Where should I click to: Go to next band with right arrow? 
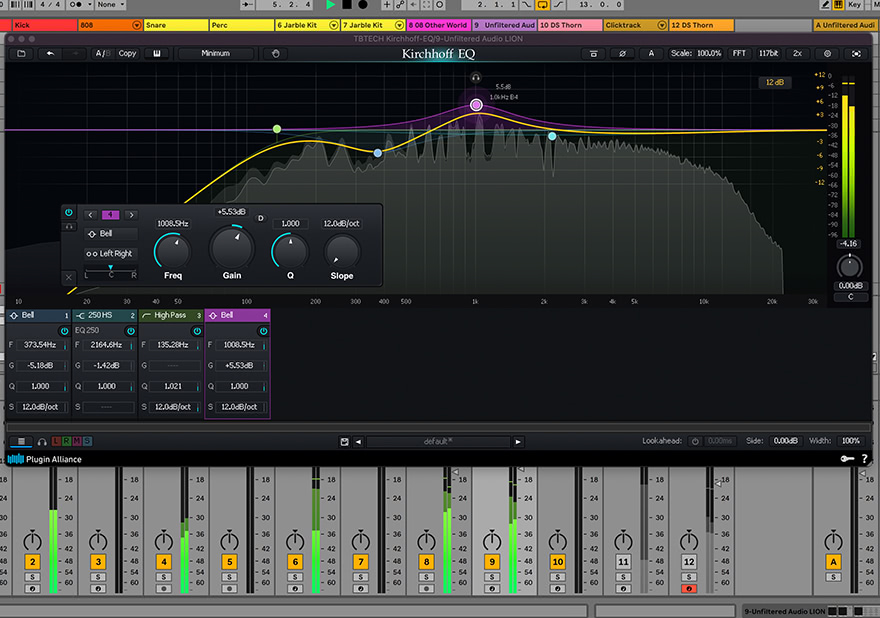coord(131,215)
